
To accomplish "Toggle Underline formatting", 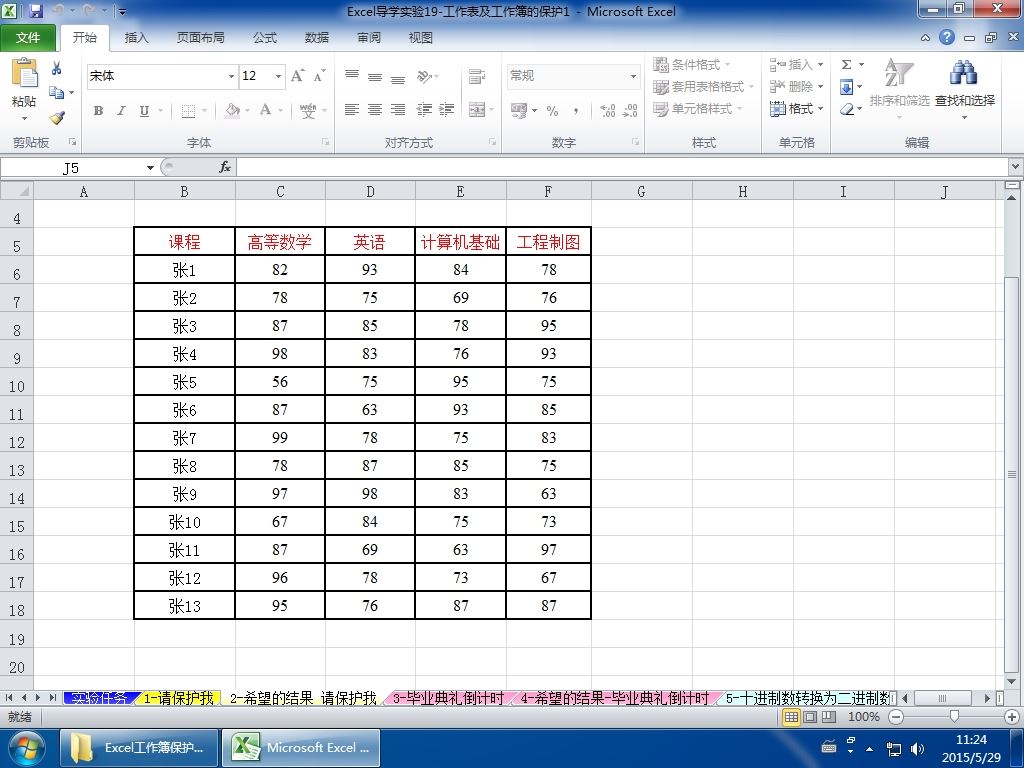I will [x=144, y=111].
